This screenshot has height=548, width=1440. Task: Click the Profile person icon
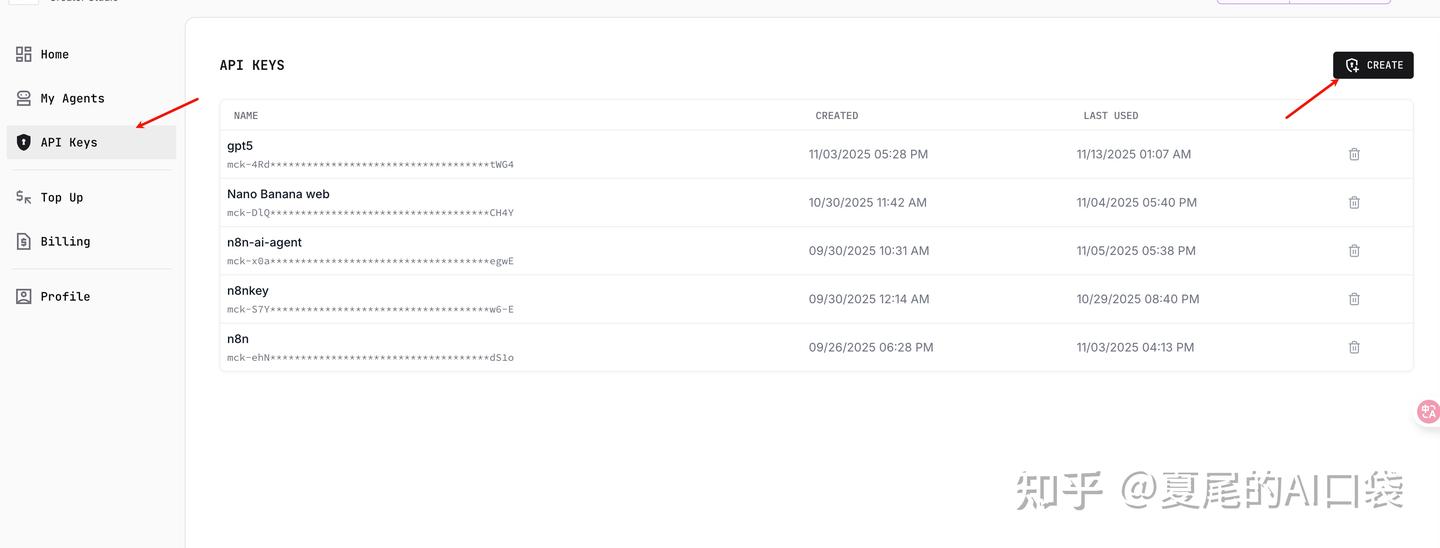pyautogui.click(x=24, y=296)
